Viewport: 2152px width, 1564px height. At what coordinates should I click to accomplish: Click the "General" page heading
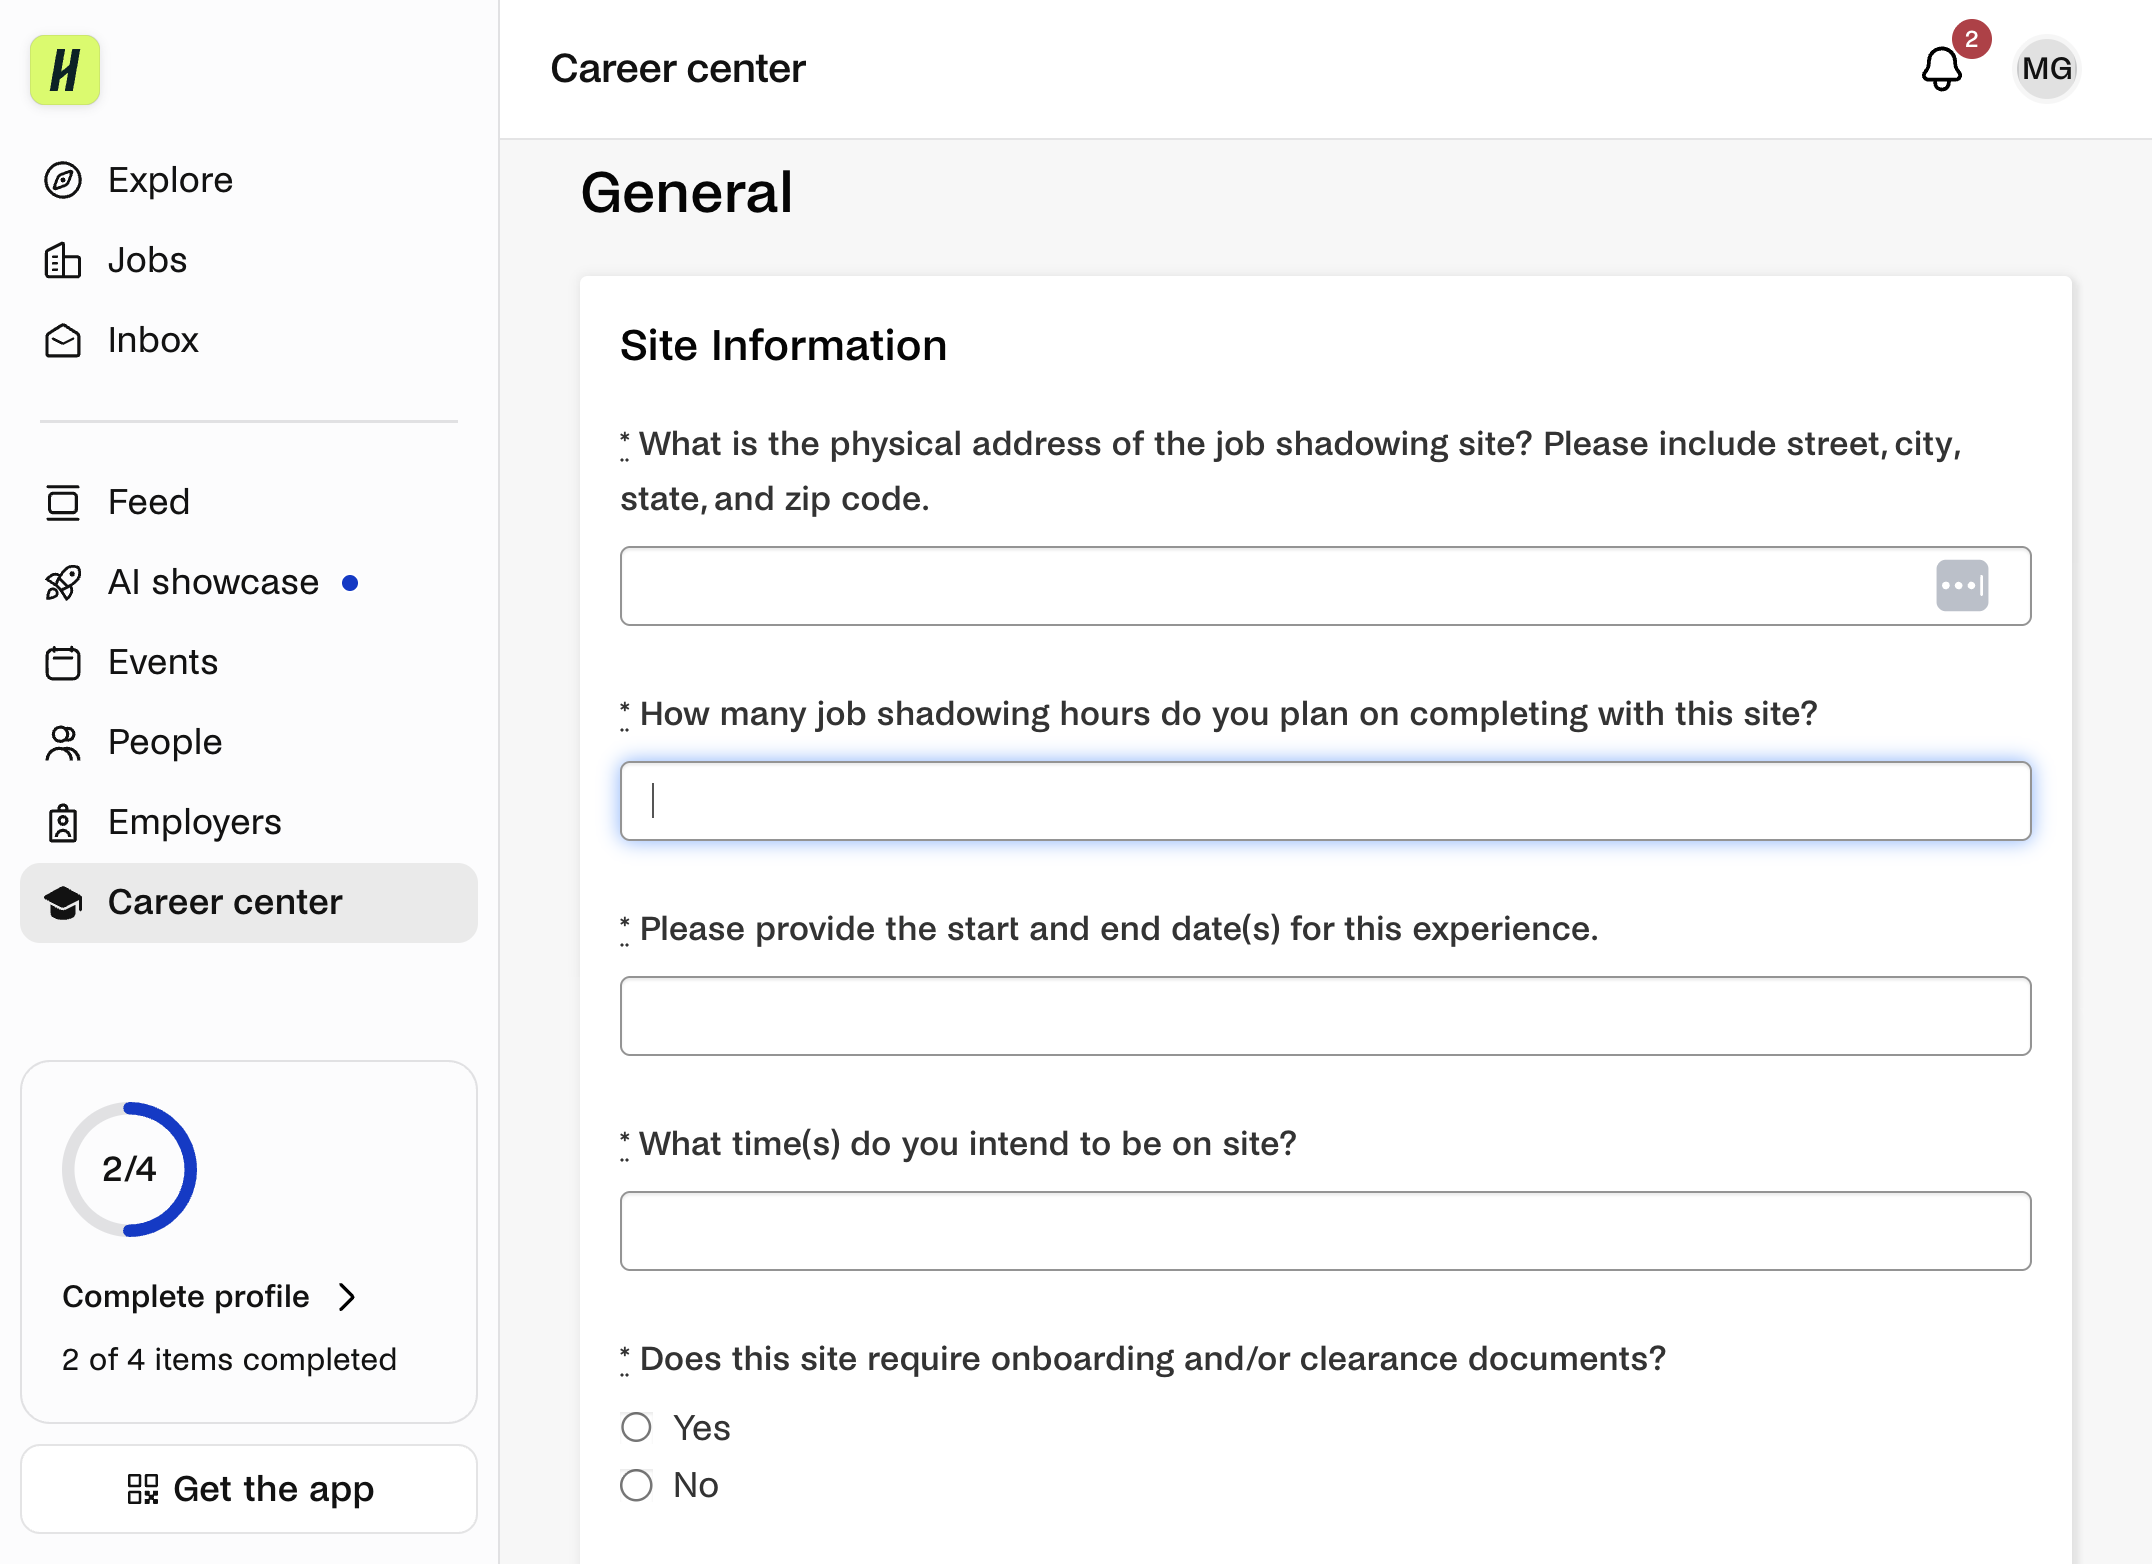point(687,192)
